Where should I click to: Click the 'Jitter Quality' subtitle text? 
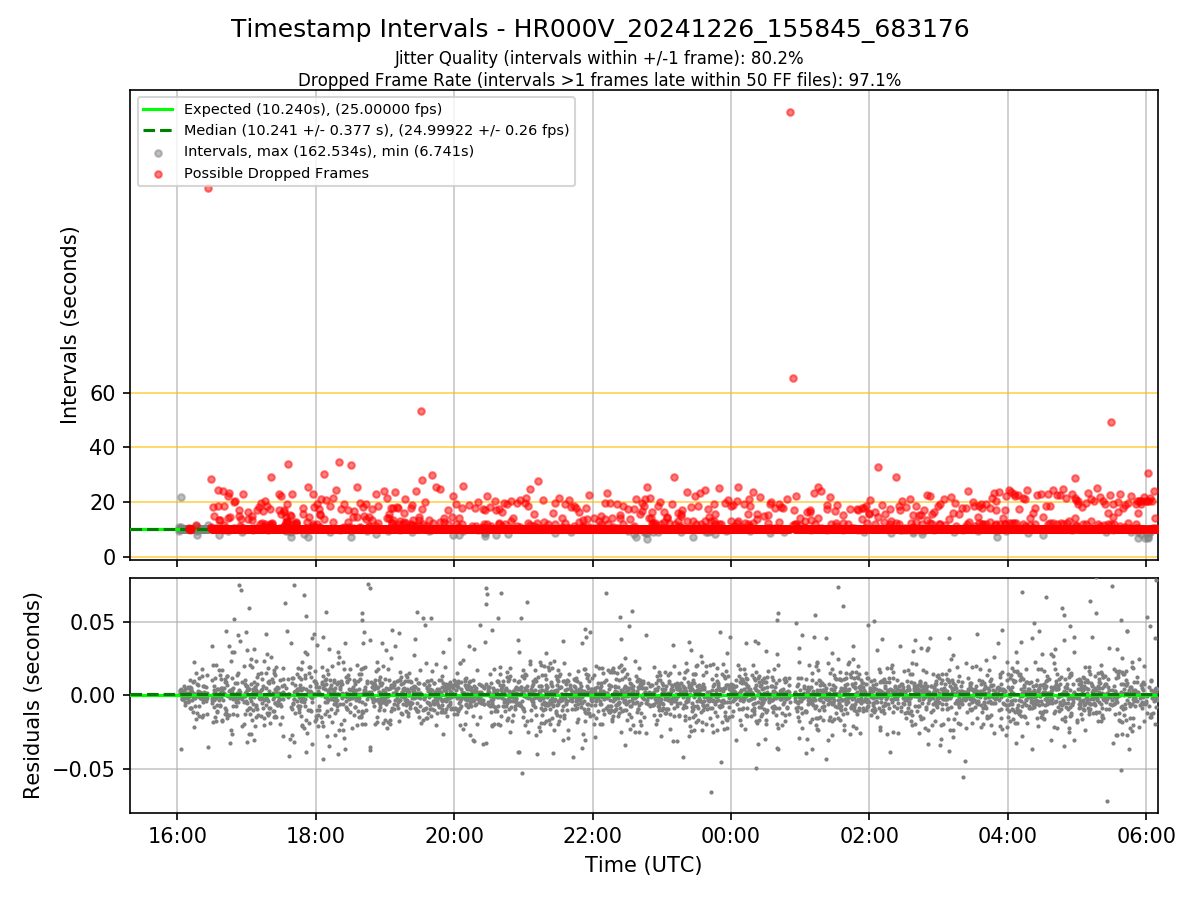[x=599, y=58]
